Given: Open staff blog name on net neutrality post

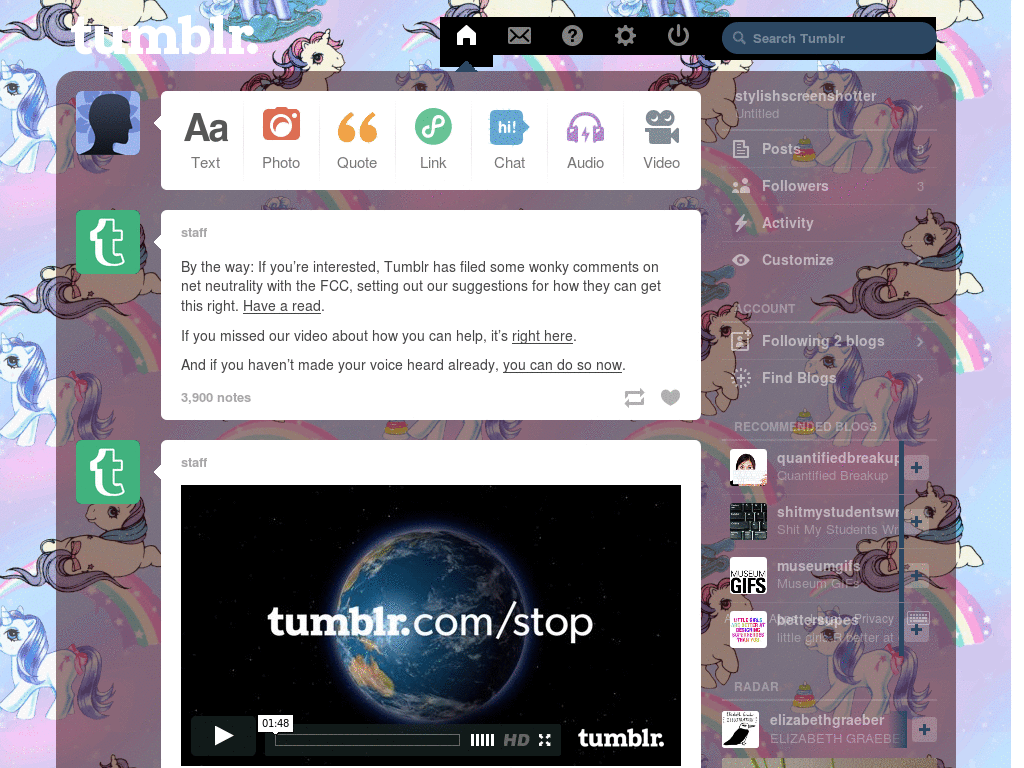Looking at the screenshot, I should (194, 232).
